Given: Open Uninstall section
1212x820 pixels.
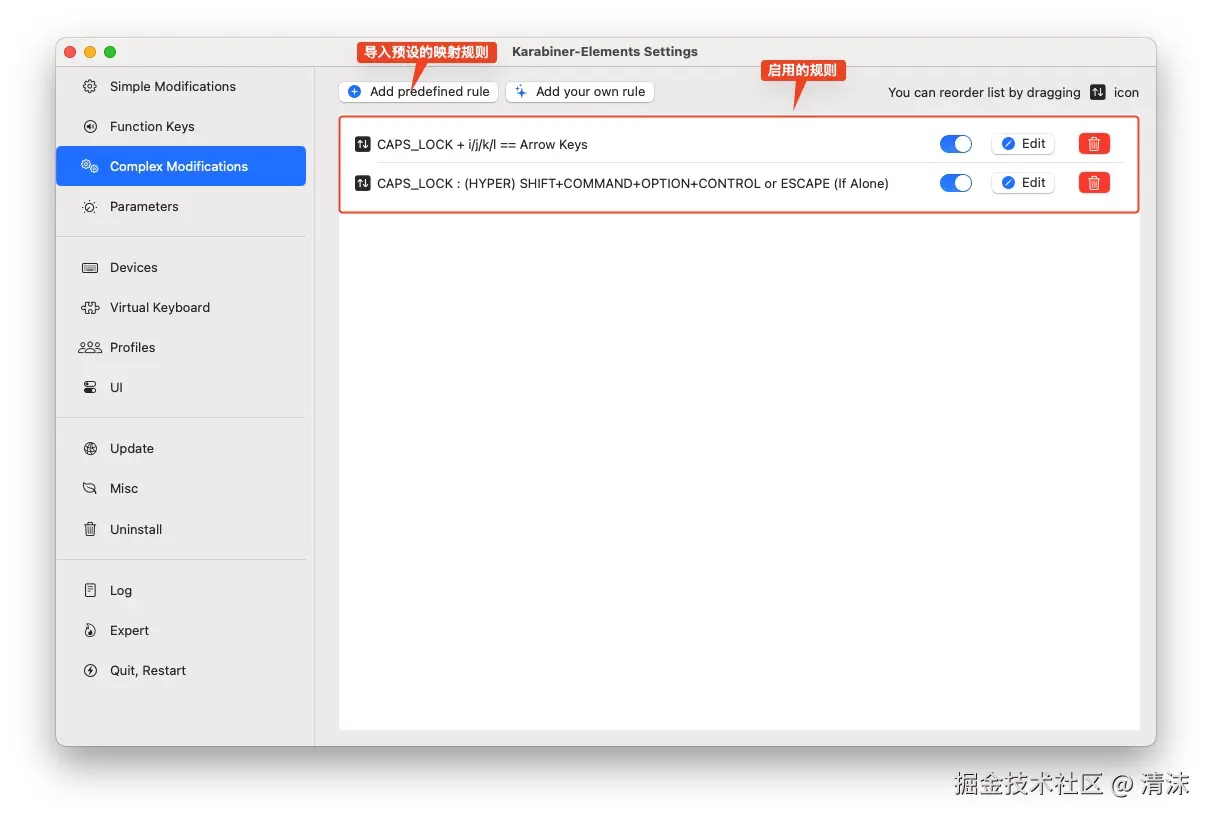Looking at the screenshot, I should (181, 529).
